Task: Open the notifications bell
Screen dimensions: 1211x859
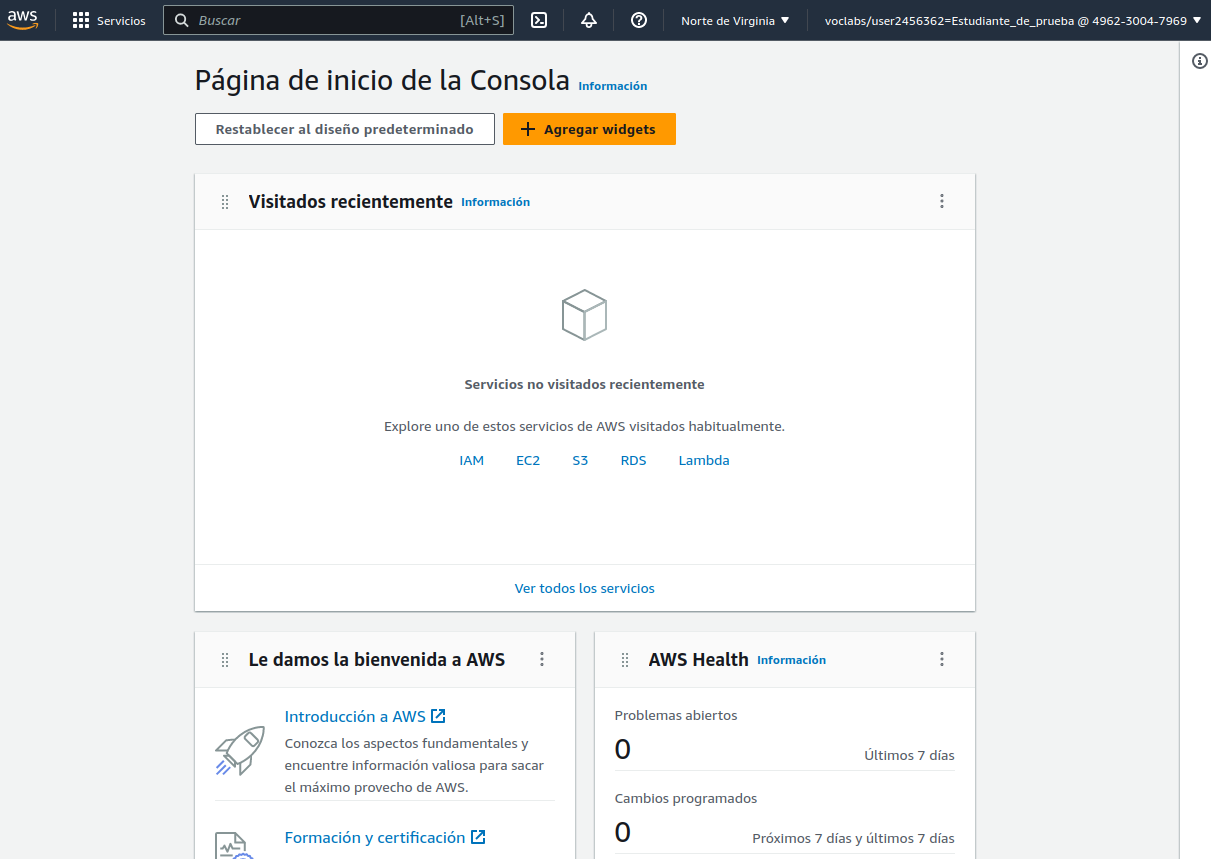Action: (x=589, y=20)
